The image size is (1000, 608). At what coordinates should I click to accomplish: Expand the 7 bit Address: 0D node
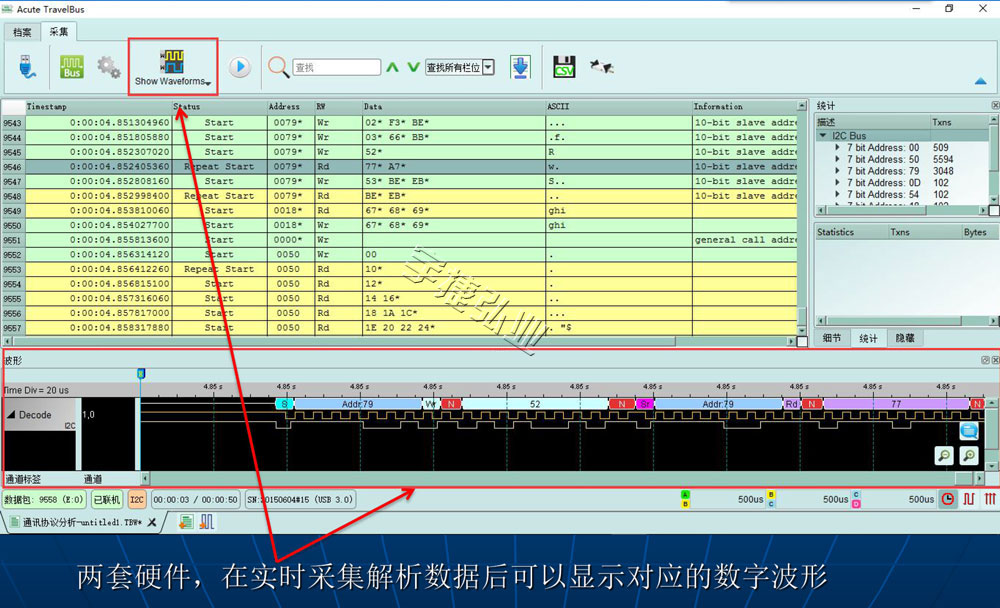(x=837, y=182)
